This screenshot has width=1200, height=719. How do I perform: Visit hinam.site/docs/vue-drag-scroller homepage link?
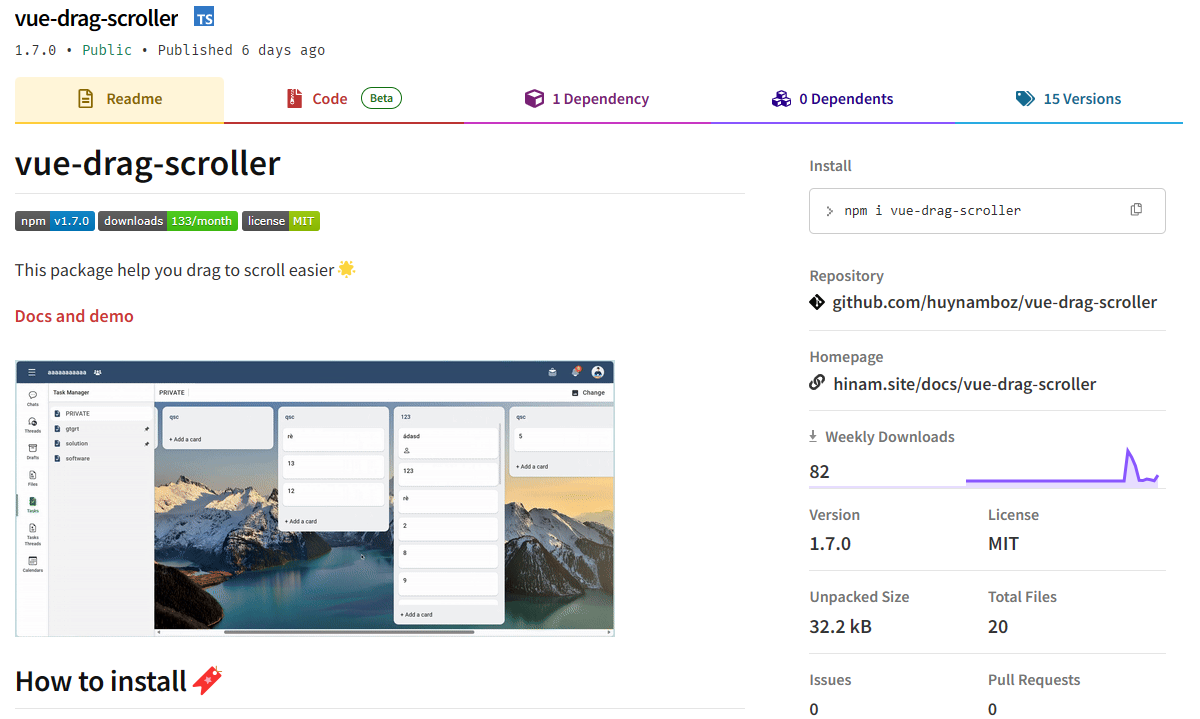[x=964, y=384]
